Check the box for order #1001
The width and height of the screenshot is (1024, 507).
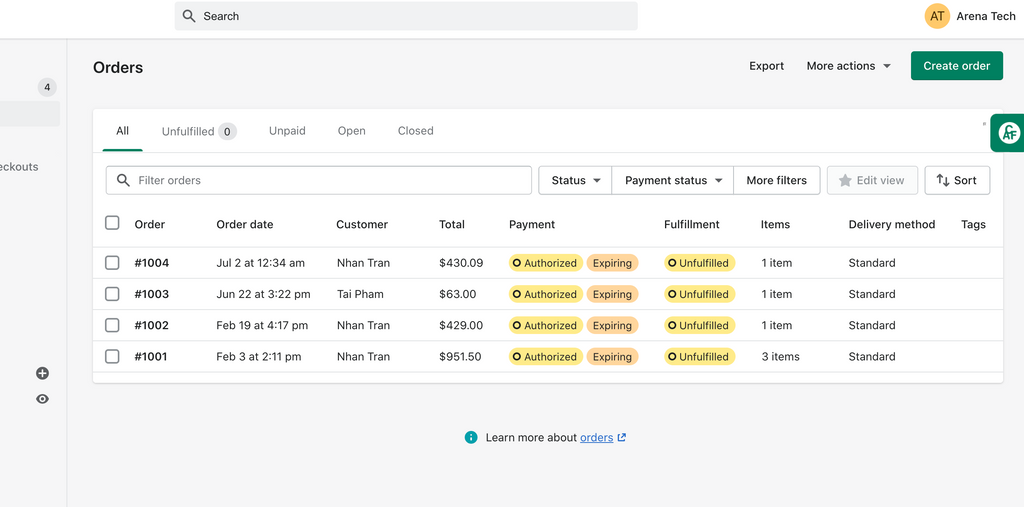coord(112,356)
